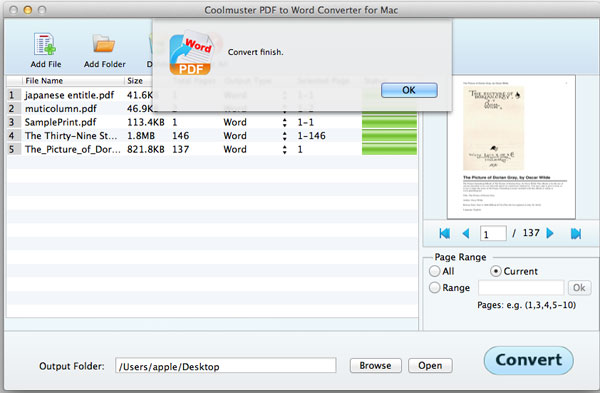Screen dimensions: 600x393
Task: Click the page range input field
Action: pos(521,288)
